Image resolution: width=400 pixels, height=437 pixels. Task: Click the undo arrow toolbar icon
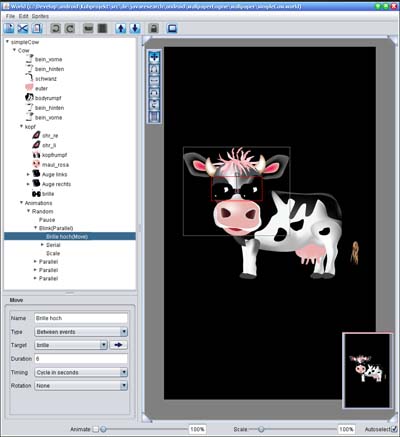click(x=56, y=28)
